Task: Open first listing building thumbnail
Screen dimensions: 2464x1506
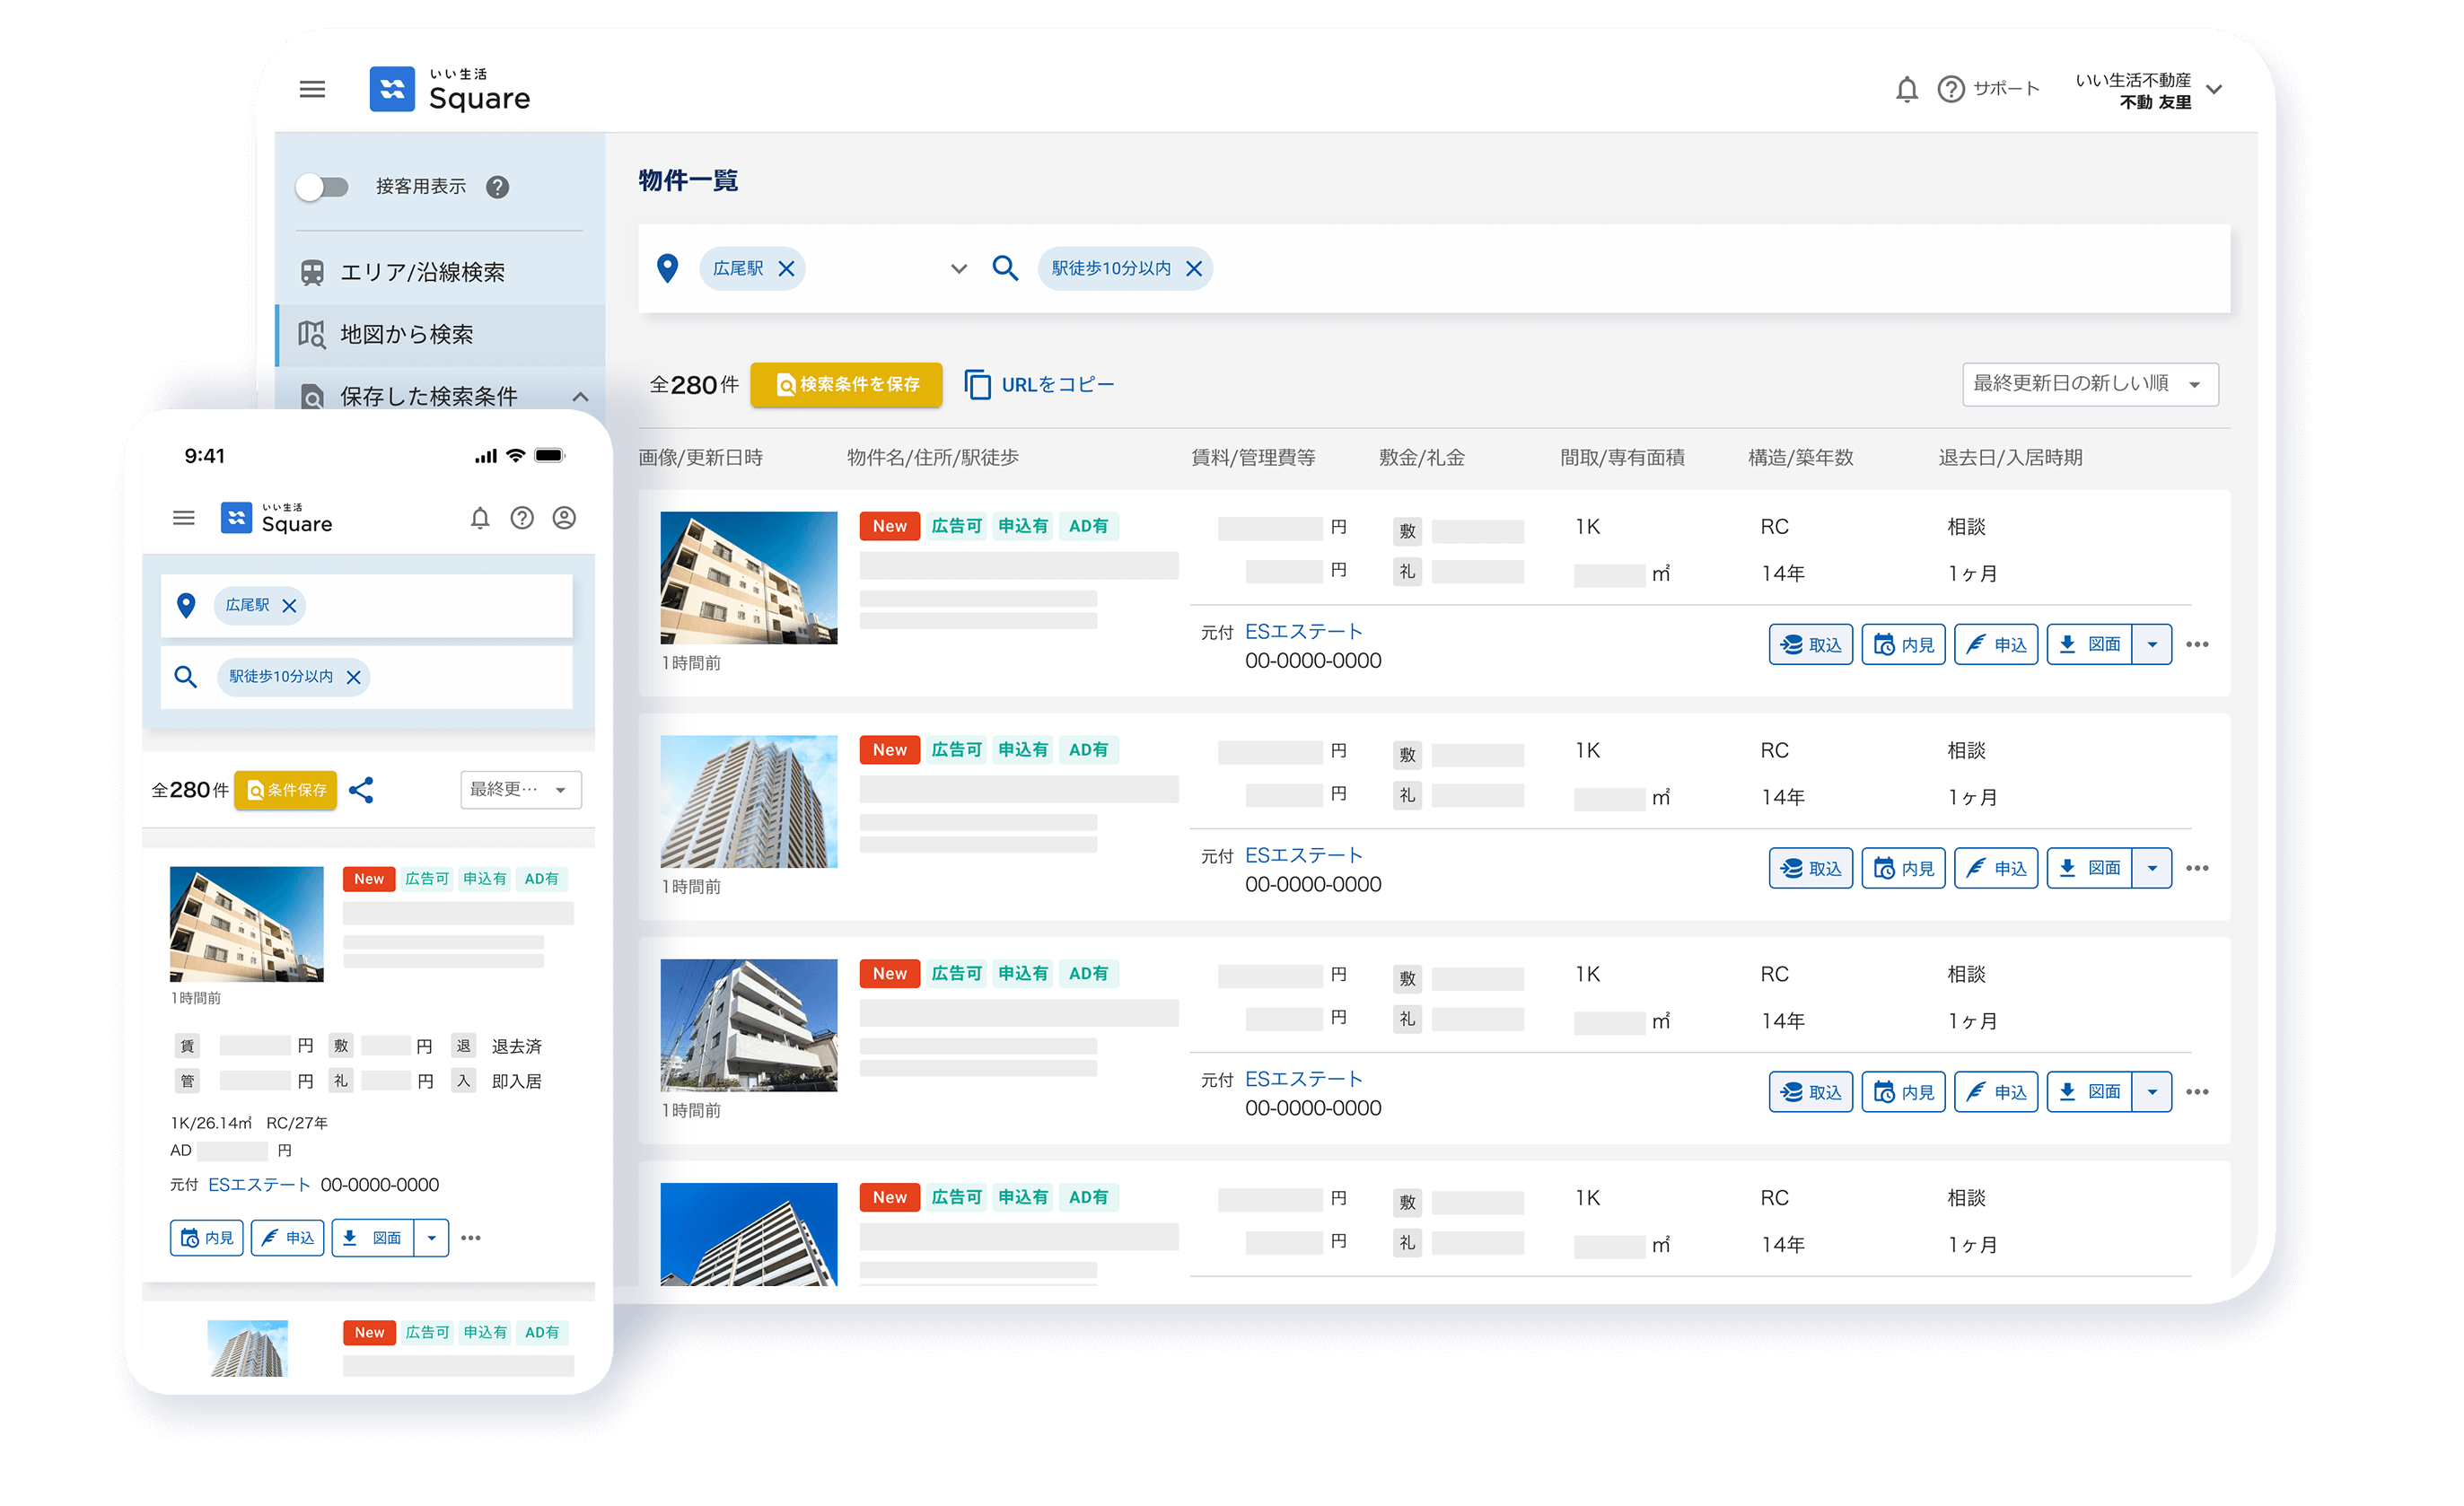Action: tap(748, 578)
